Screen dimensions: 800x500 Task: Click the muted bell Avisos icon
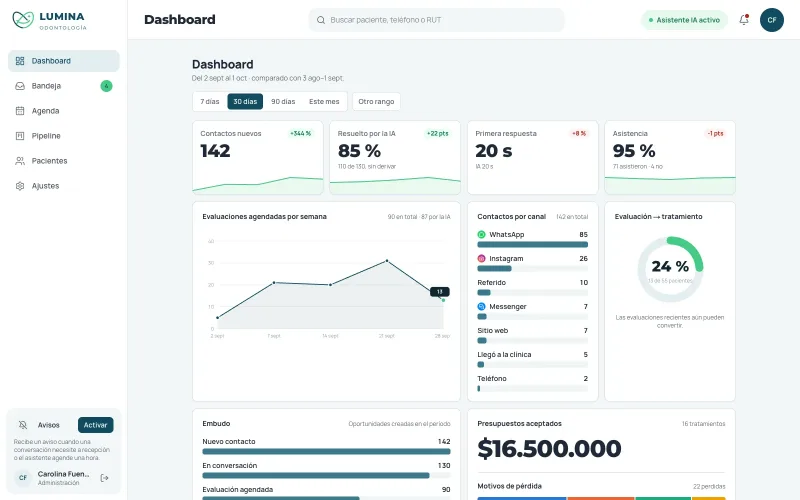[x=22, y=425]
